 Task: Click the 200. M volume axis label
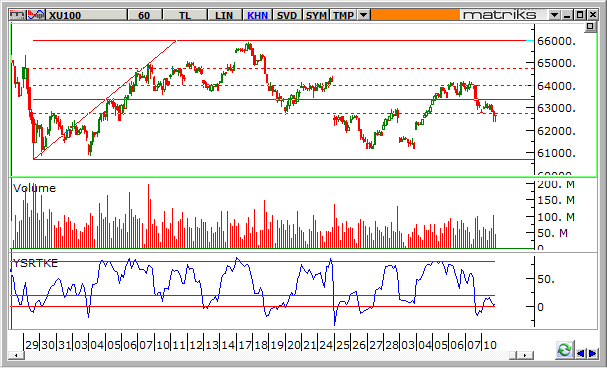556,184
